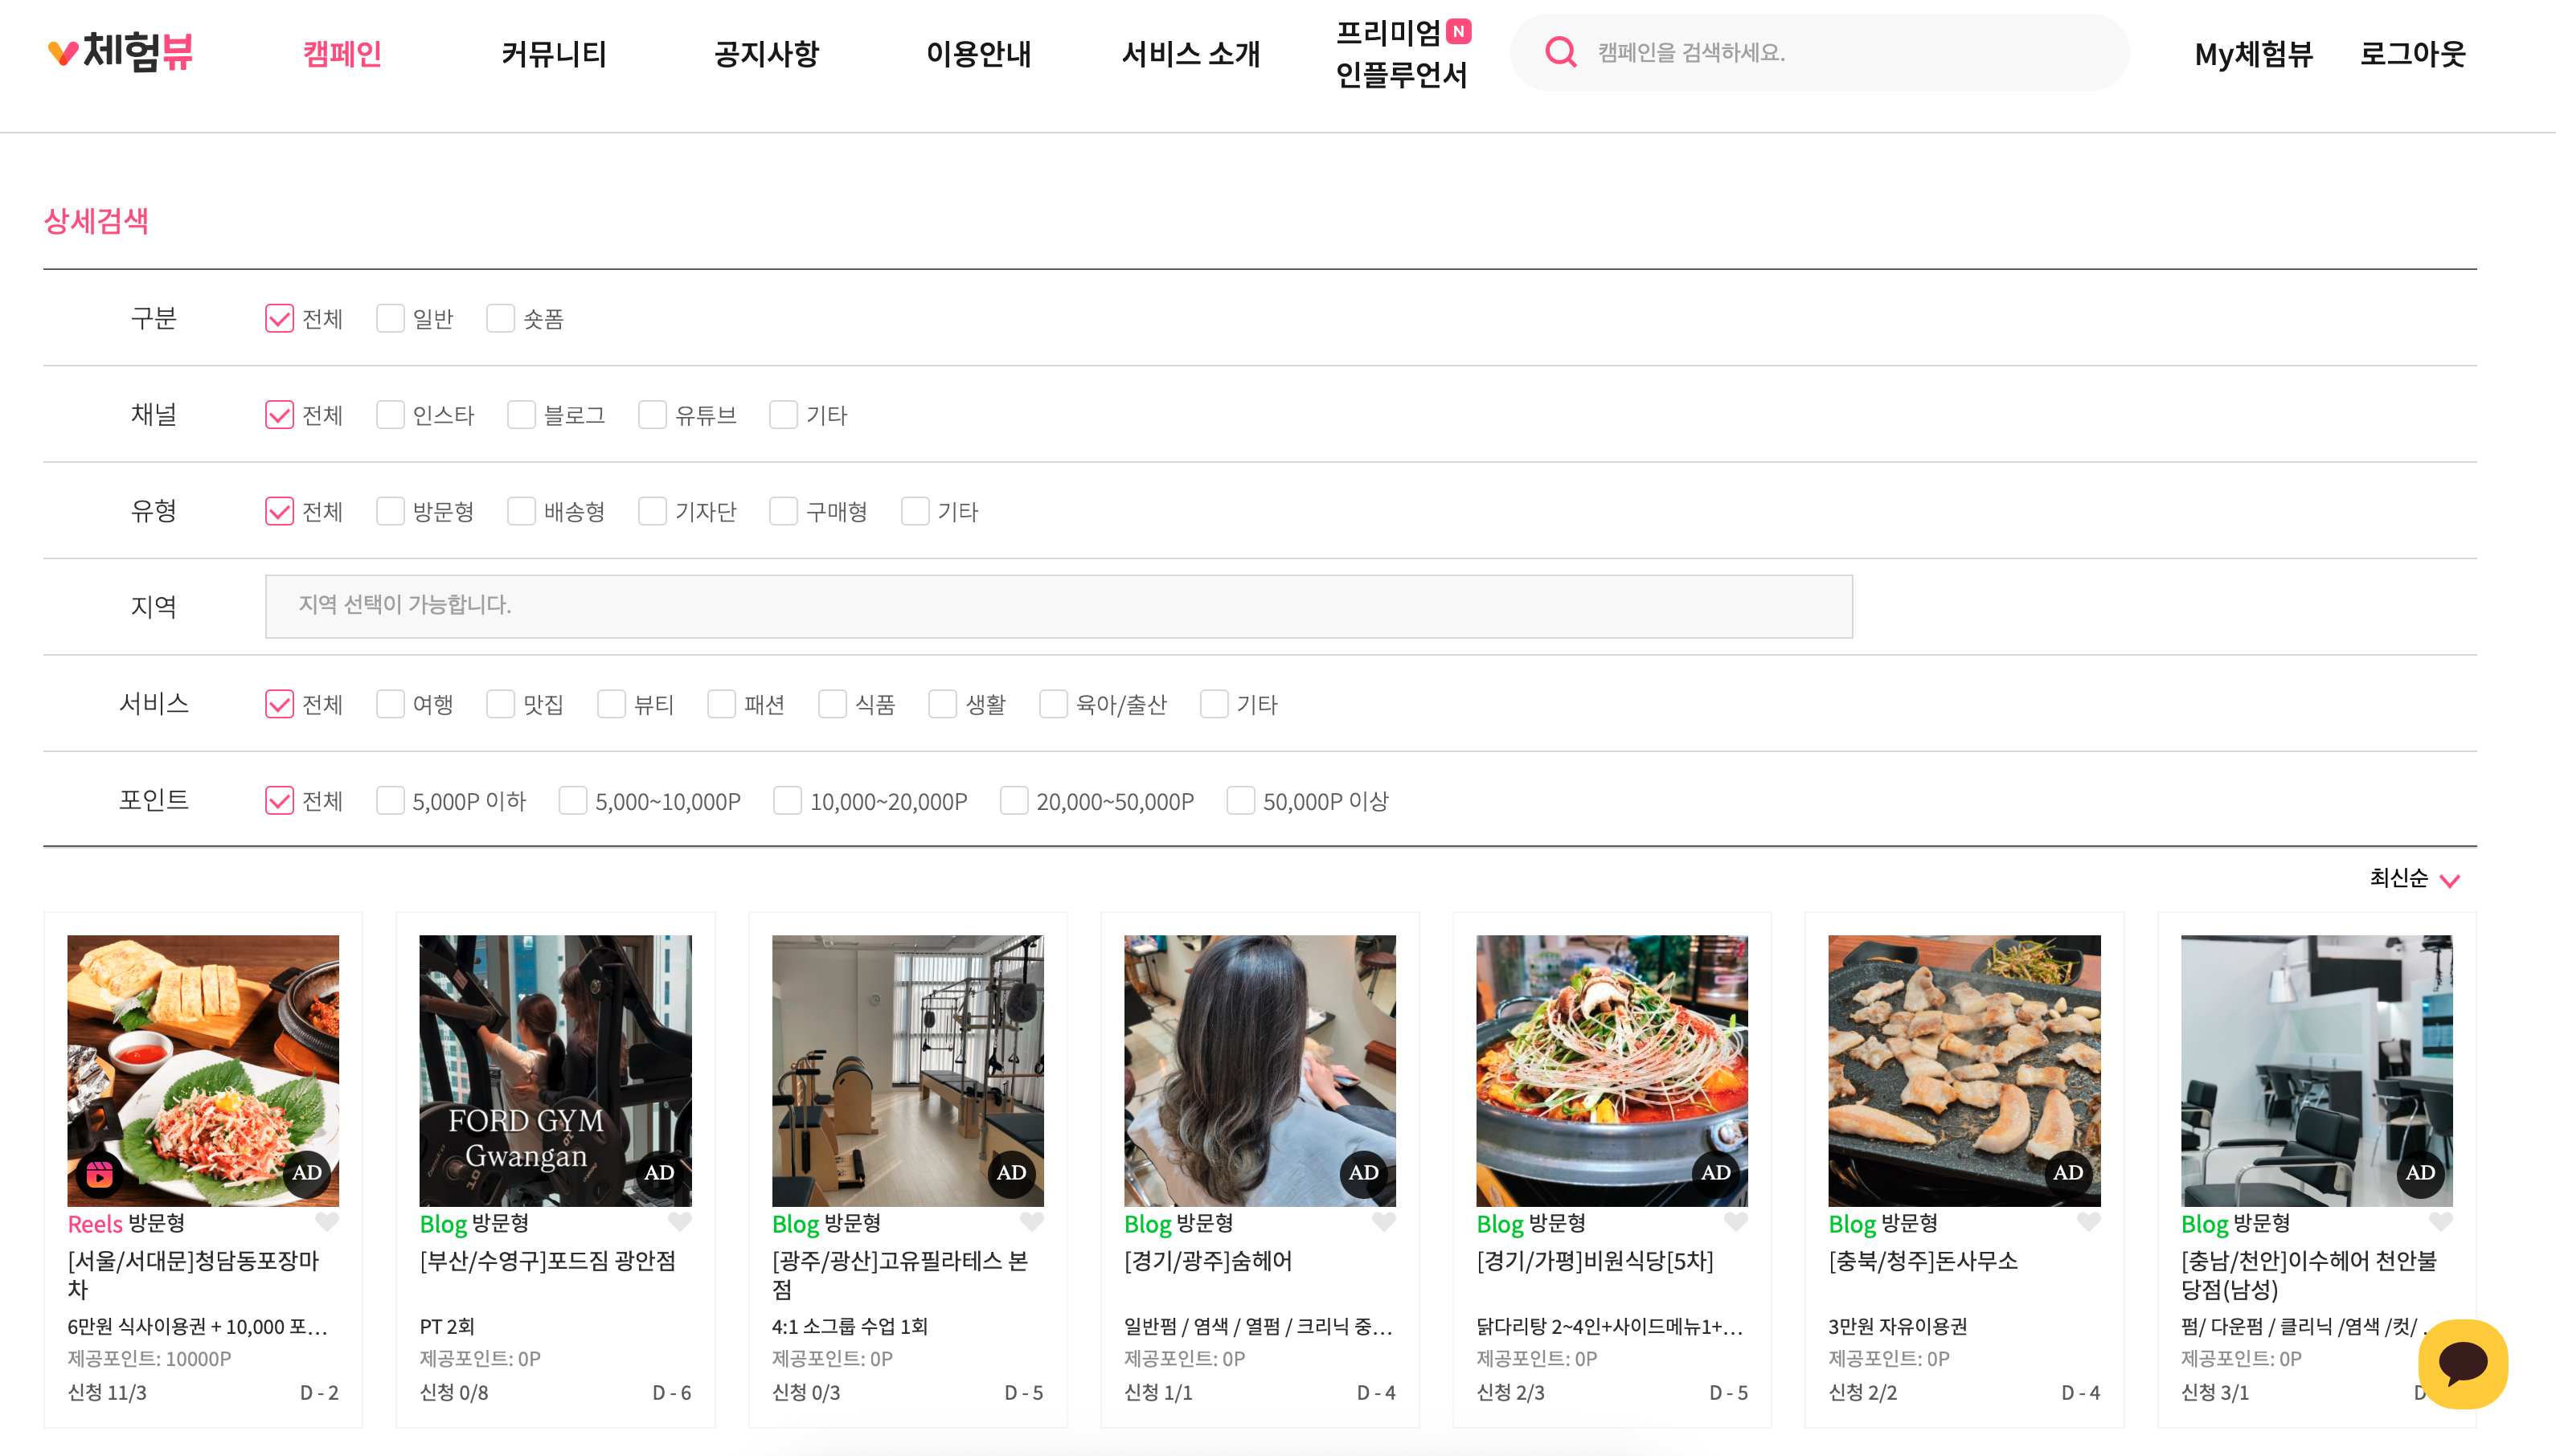Click the search magnifier icon

pos(1560,52)
